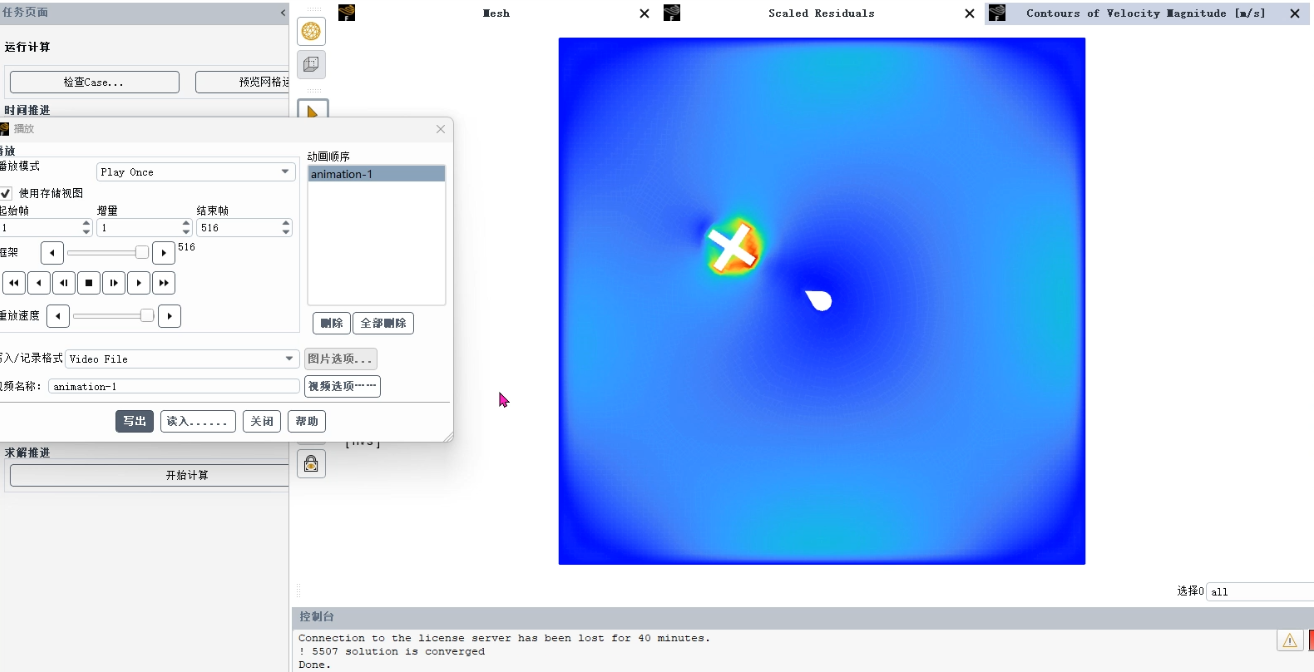Click the video name input field
This screenshot has width=1314, height=672.
[174, 386]
